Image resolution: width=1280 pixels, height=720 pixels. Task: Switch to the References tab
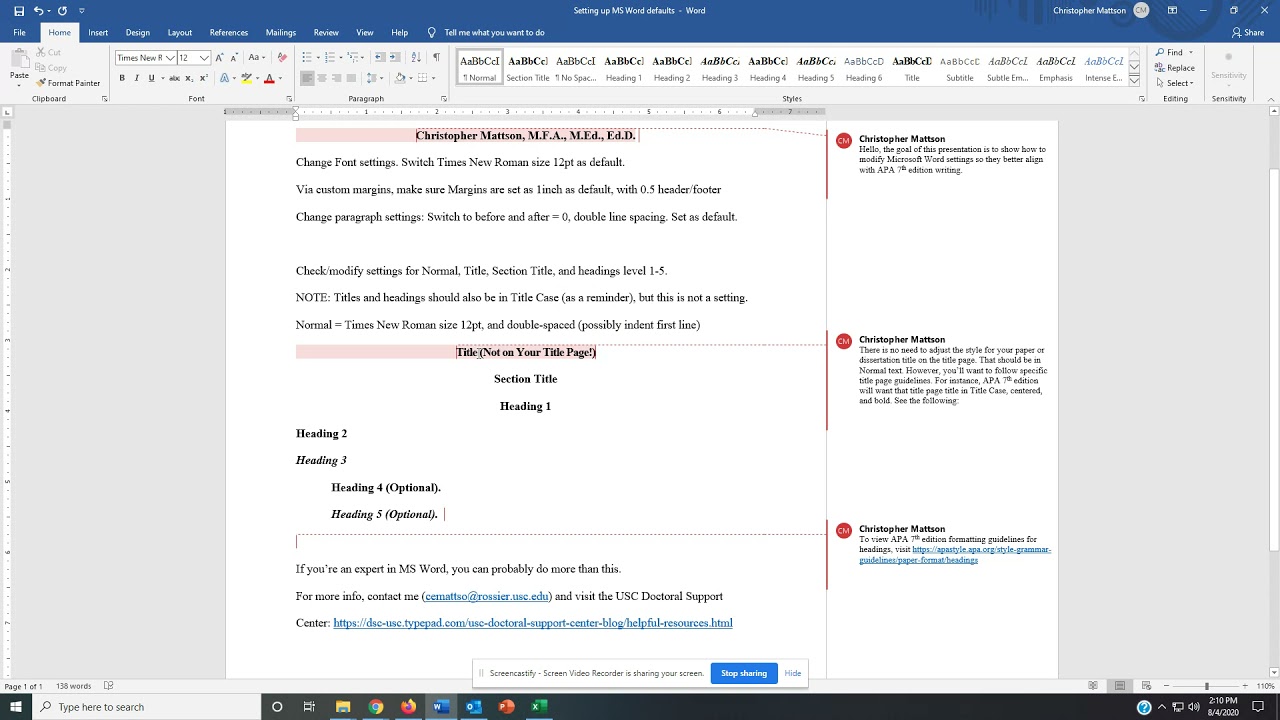point(229,33)
